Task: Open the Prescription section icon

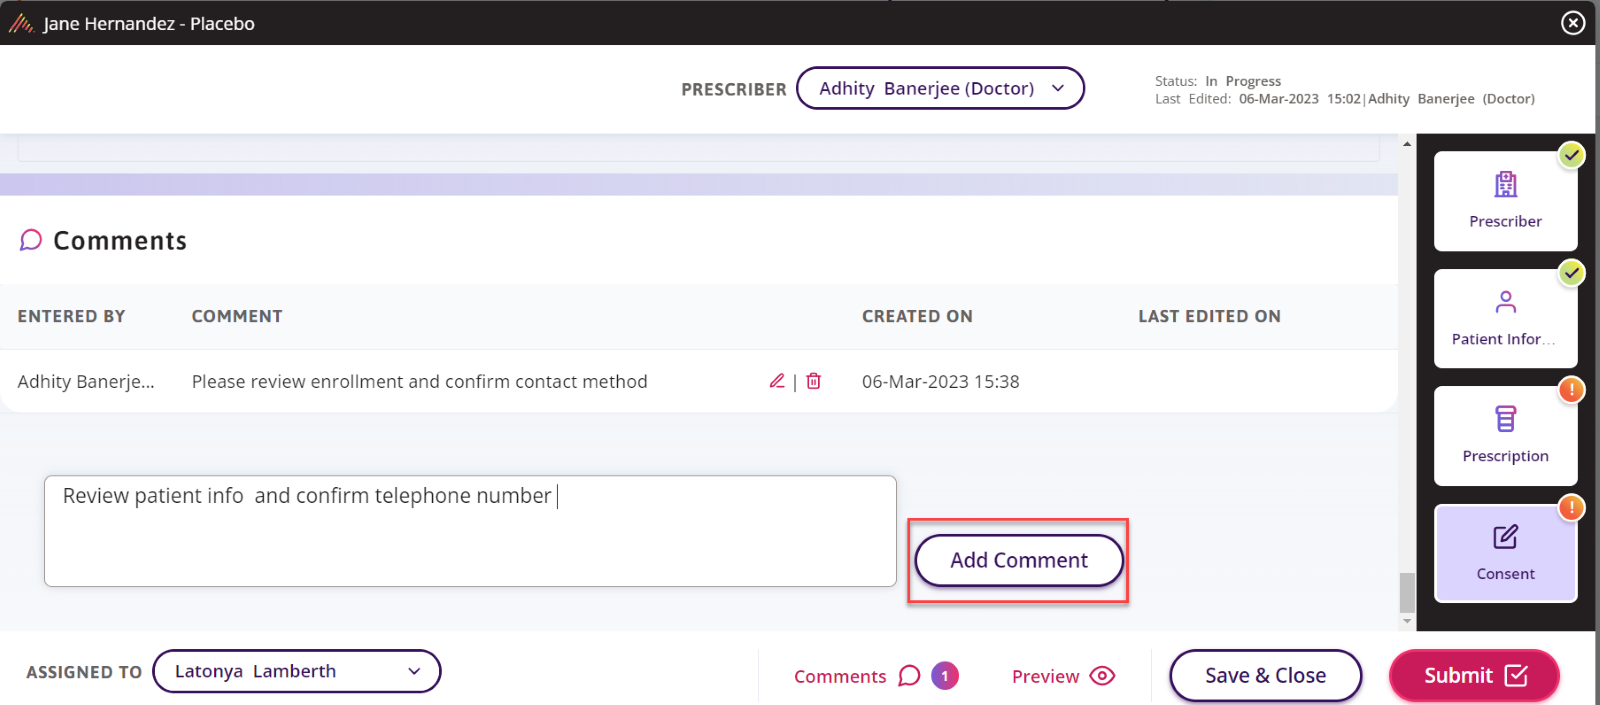Action: click(x=1505, y=419)
